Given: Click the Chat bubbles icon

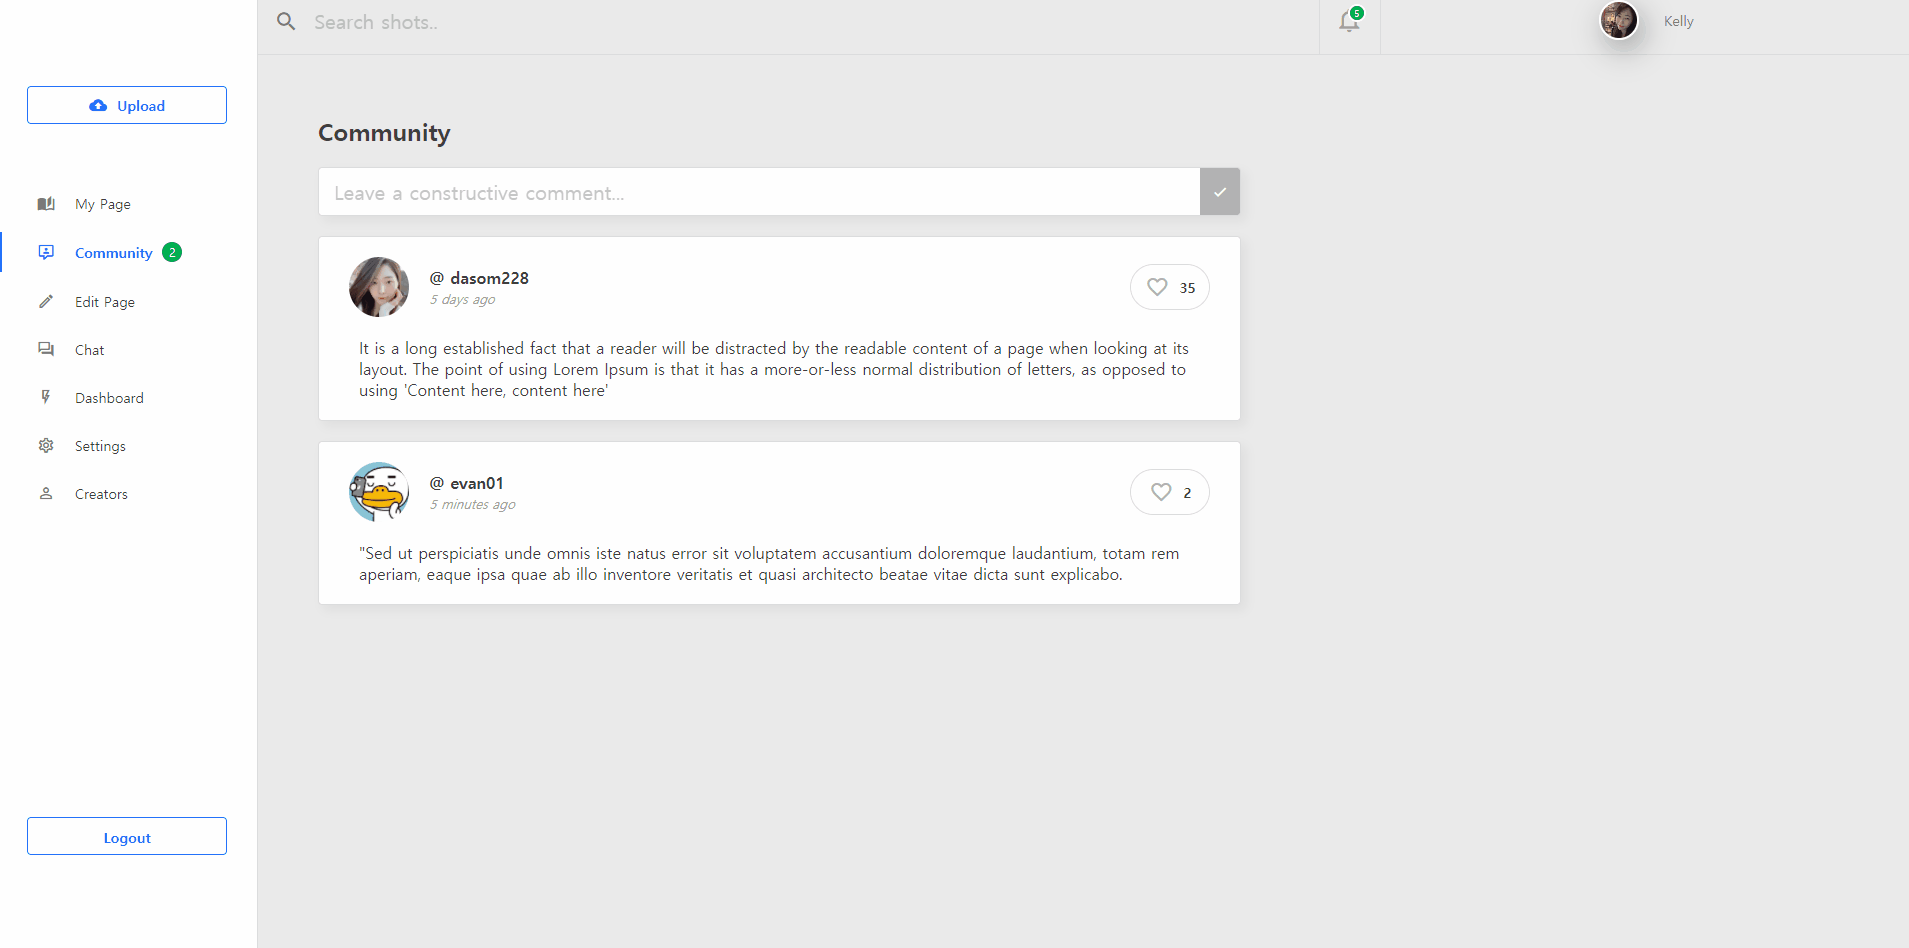Looking at the screenshot, I should tap(46, 349).
